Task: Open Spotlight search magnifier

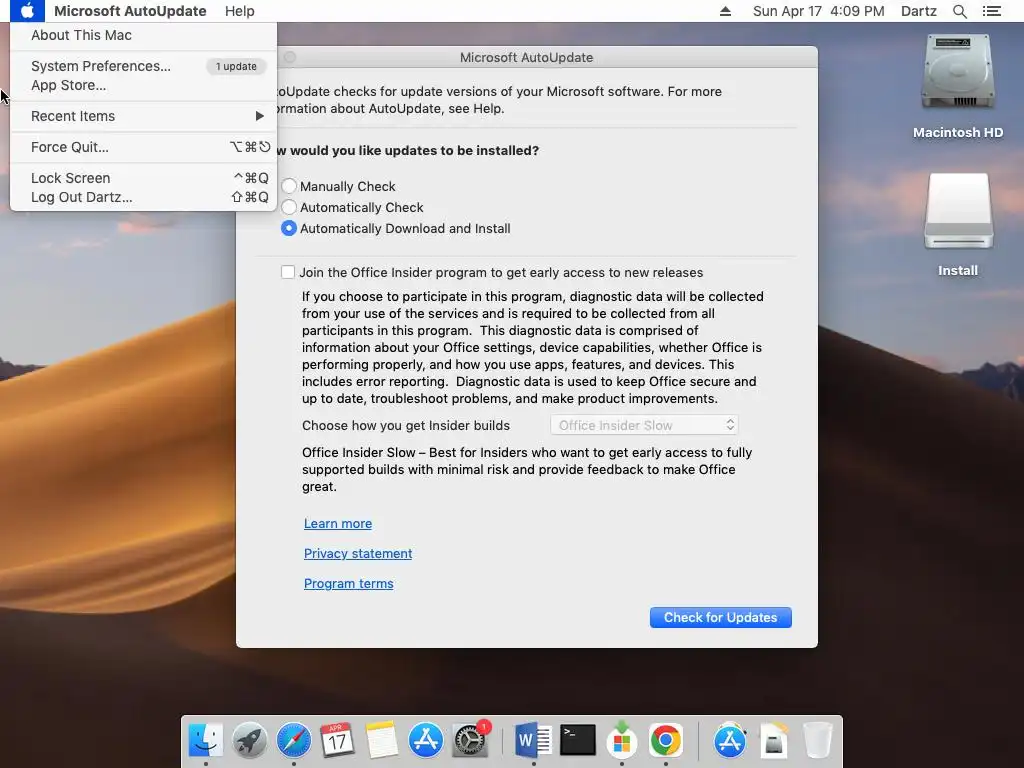Action: coord(959,11)
